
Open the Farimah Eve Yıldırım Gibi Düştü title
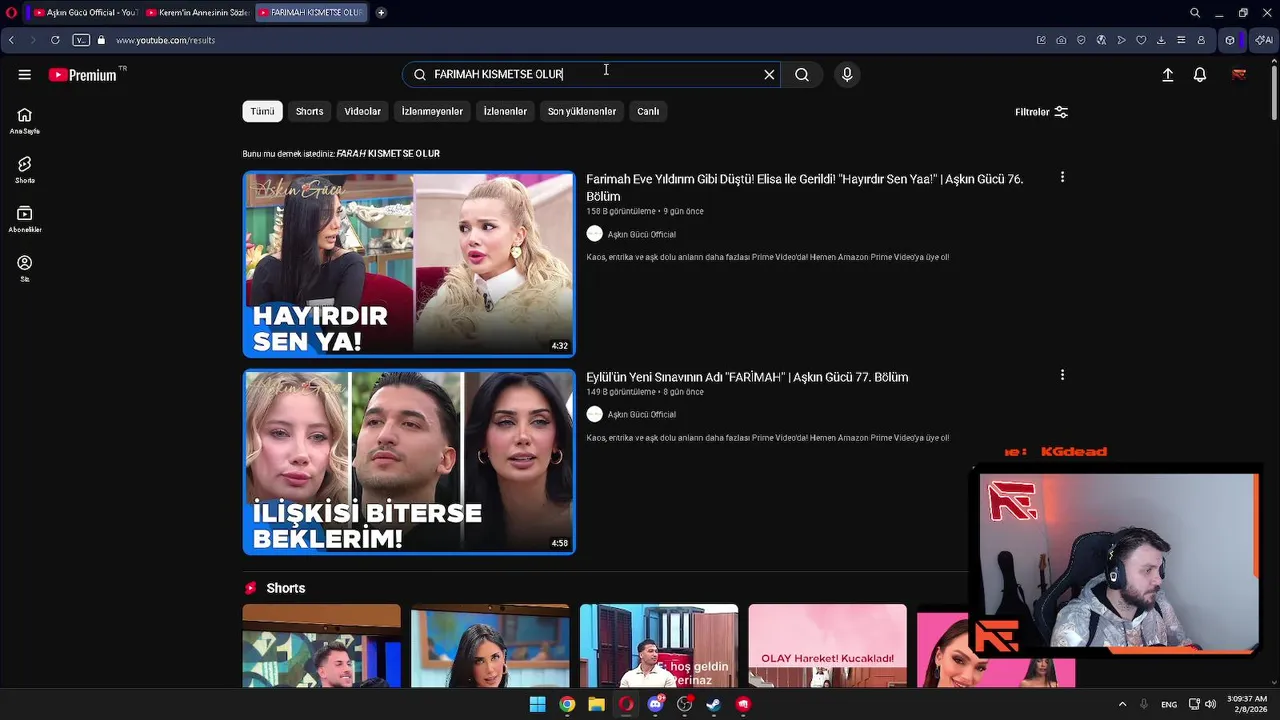pyautogui.click(x=804, y=188)
